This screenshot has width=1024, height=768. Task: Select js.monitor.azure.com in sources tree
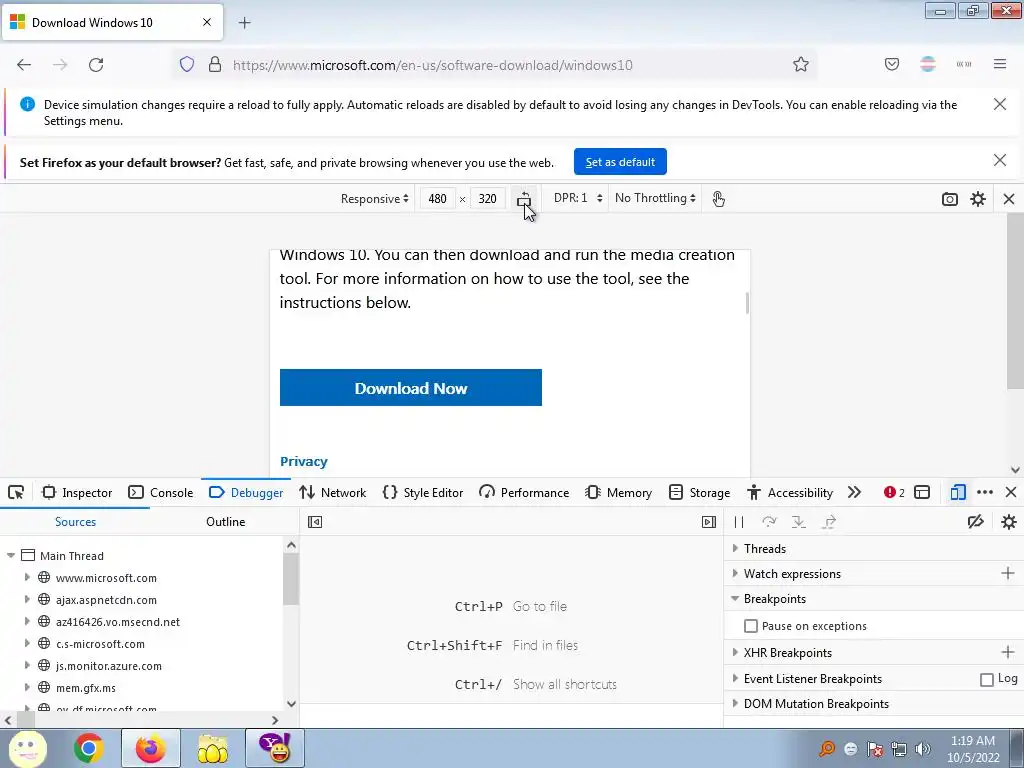point(108,666)
